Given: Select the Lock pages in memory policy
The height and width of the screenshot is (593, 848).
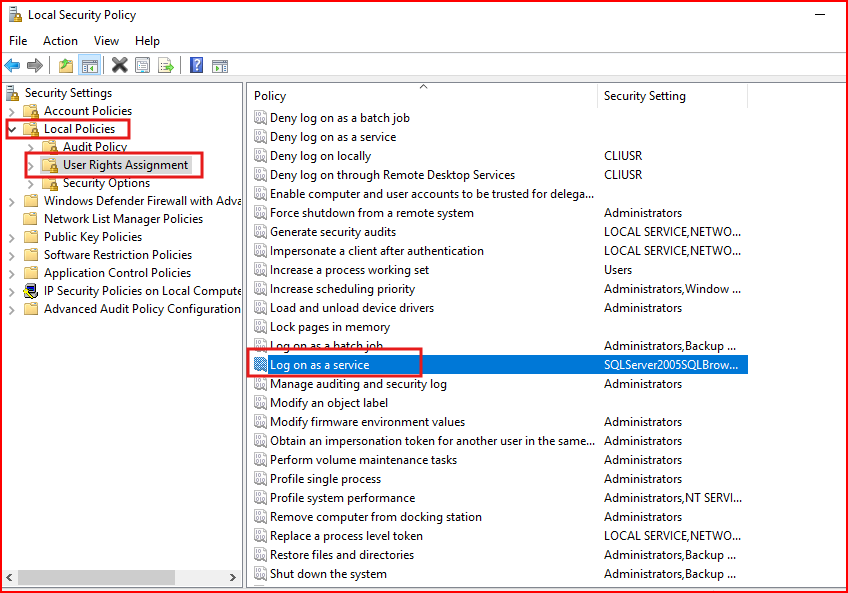Looking at the screenshot, I should pyautogui.click(x=329, y=327).
